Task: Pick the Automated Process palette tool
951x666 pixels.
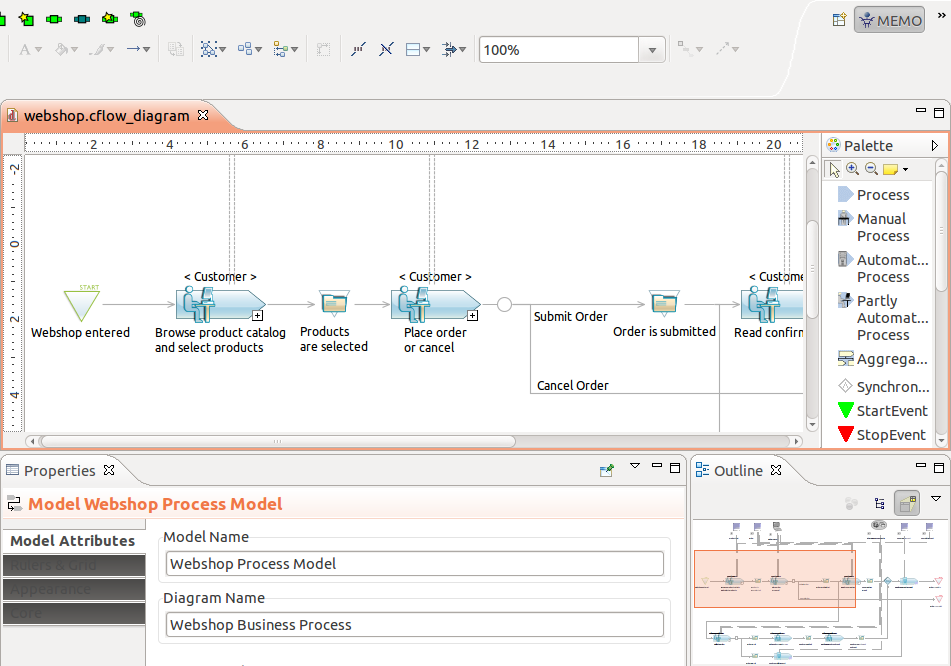Action: click(883, 268)
